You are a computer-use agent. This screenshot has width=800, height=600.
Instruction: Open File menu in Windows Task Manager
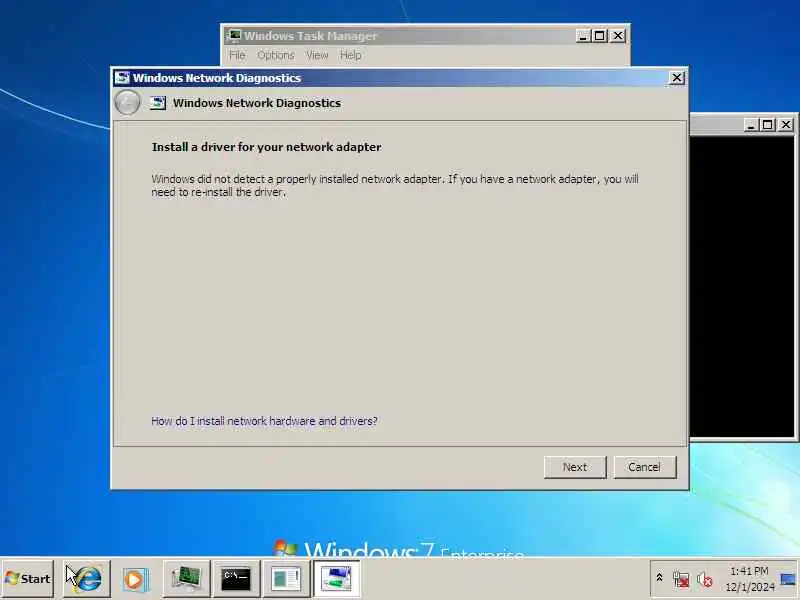pyautogui.click(x=237, y=55)
